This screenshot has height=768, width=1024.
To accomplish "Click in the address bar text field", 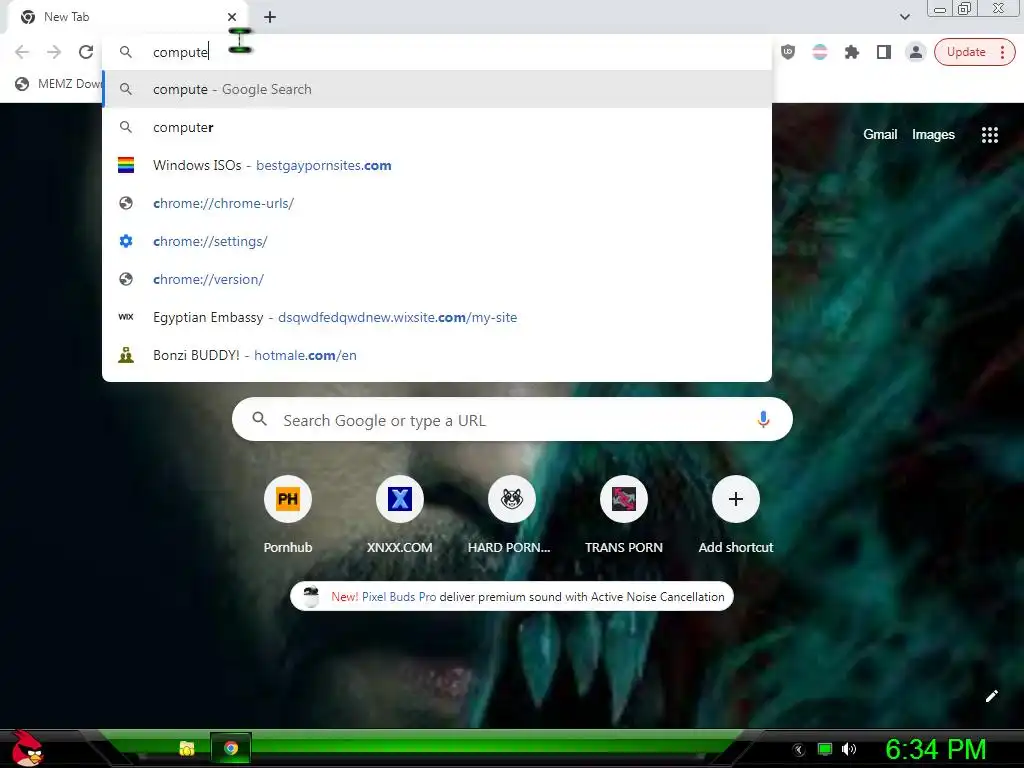I will click(437, 52).
